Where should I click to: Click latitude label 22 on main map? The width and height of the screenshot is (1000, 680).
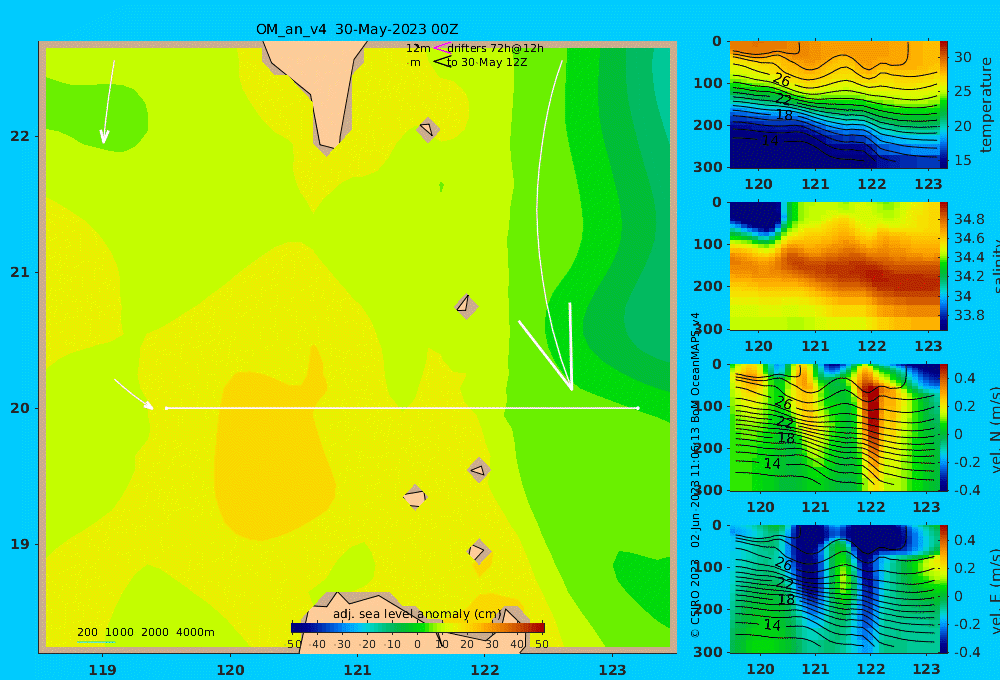(x=20, y=136)
